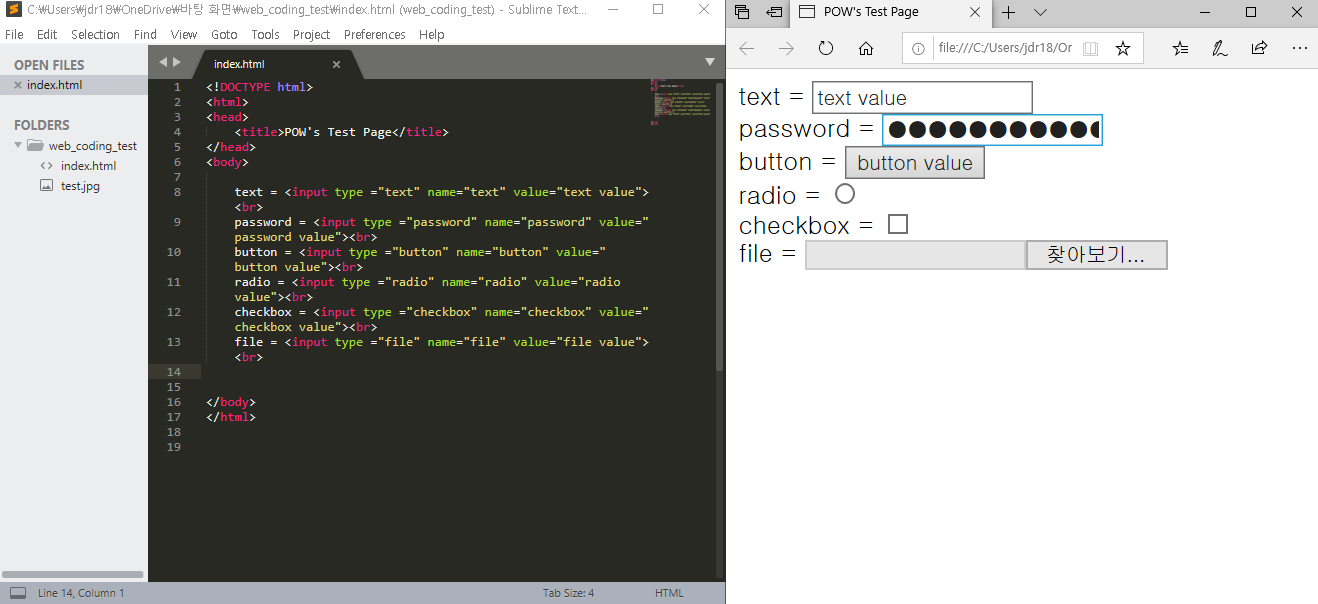The height and width of the screenshot is (604, 1318).
Task: Click the file path input box
Action: [x=916, y=255]
